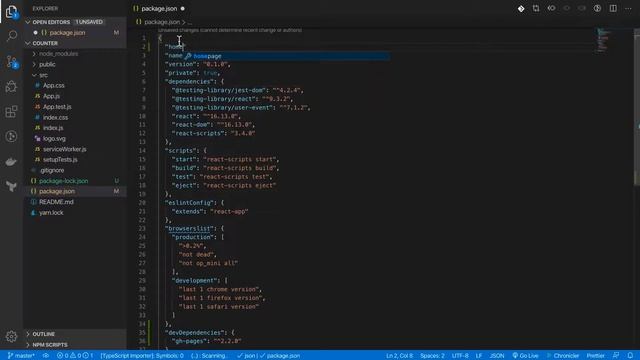Viewport: 640px width, 360px height.
Task: Click the Ln 2, Col 8 position indicator
Action: click(400, 356)
